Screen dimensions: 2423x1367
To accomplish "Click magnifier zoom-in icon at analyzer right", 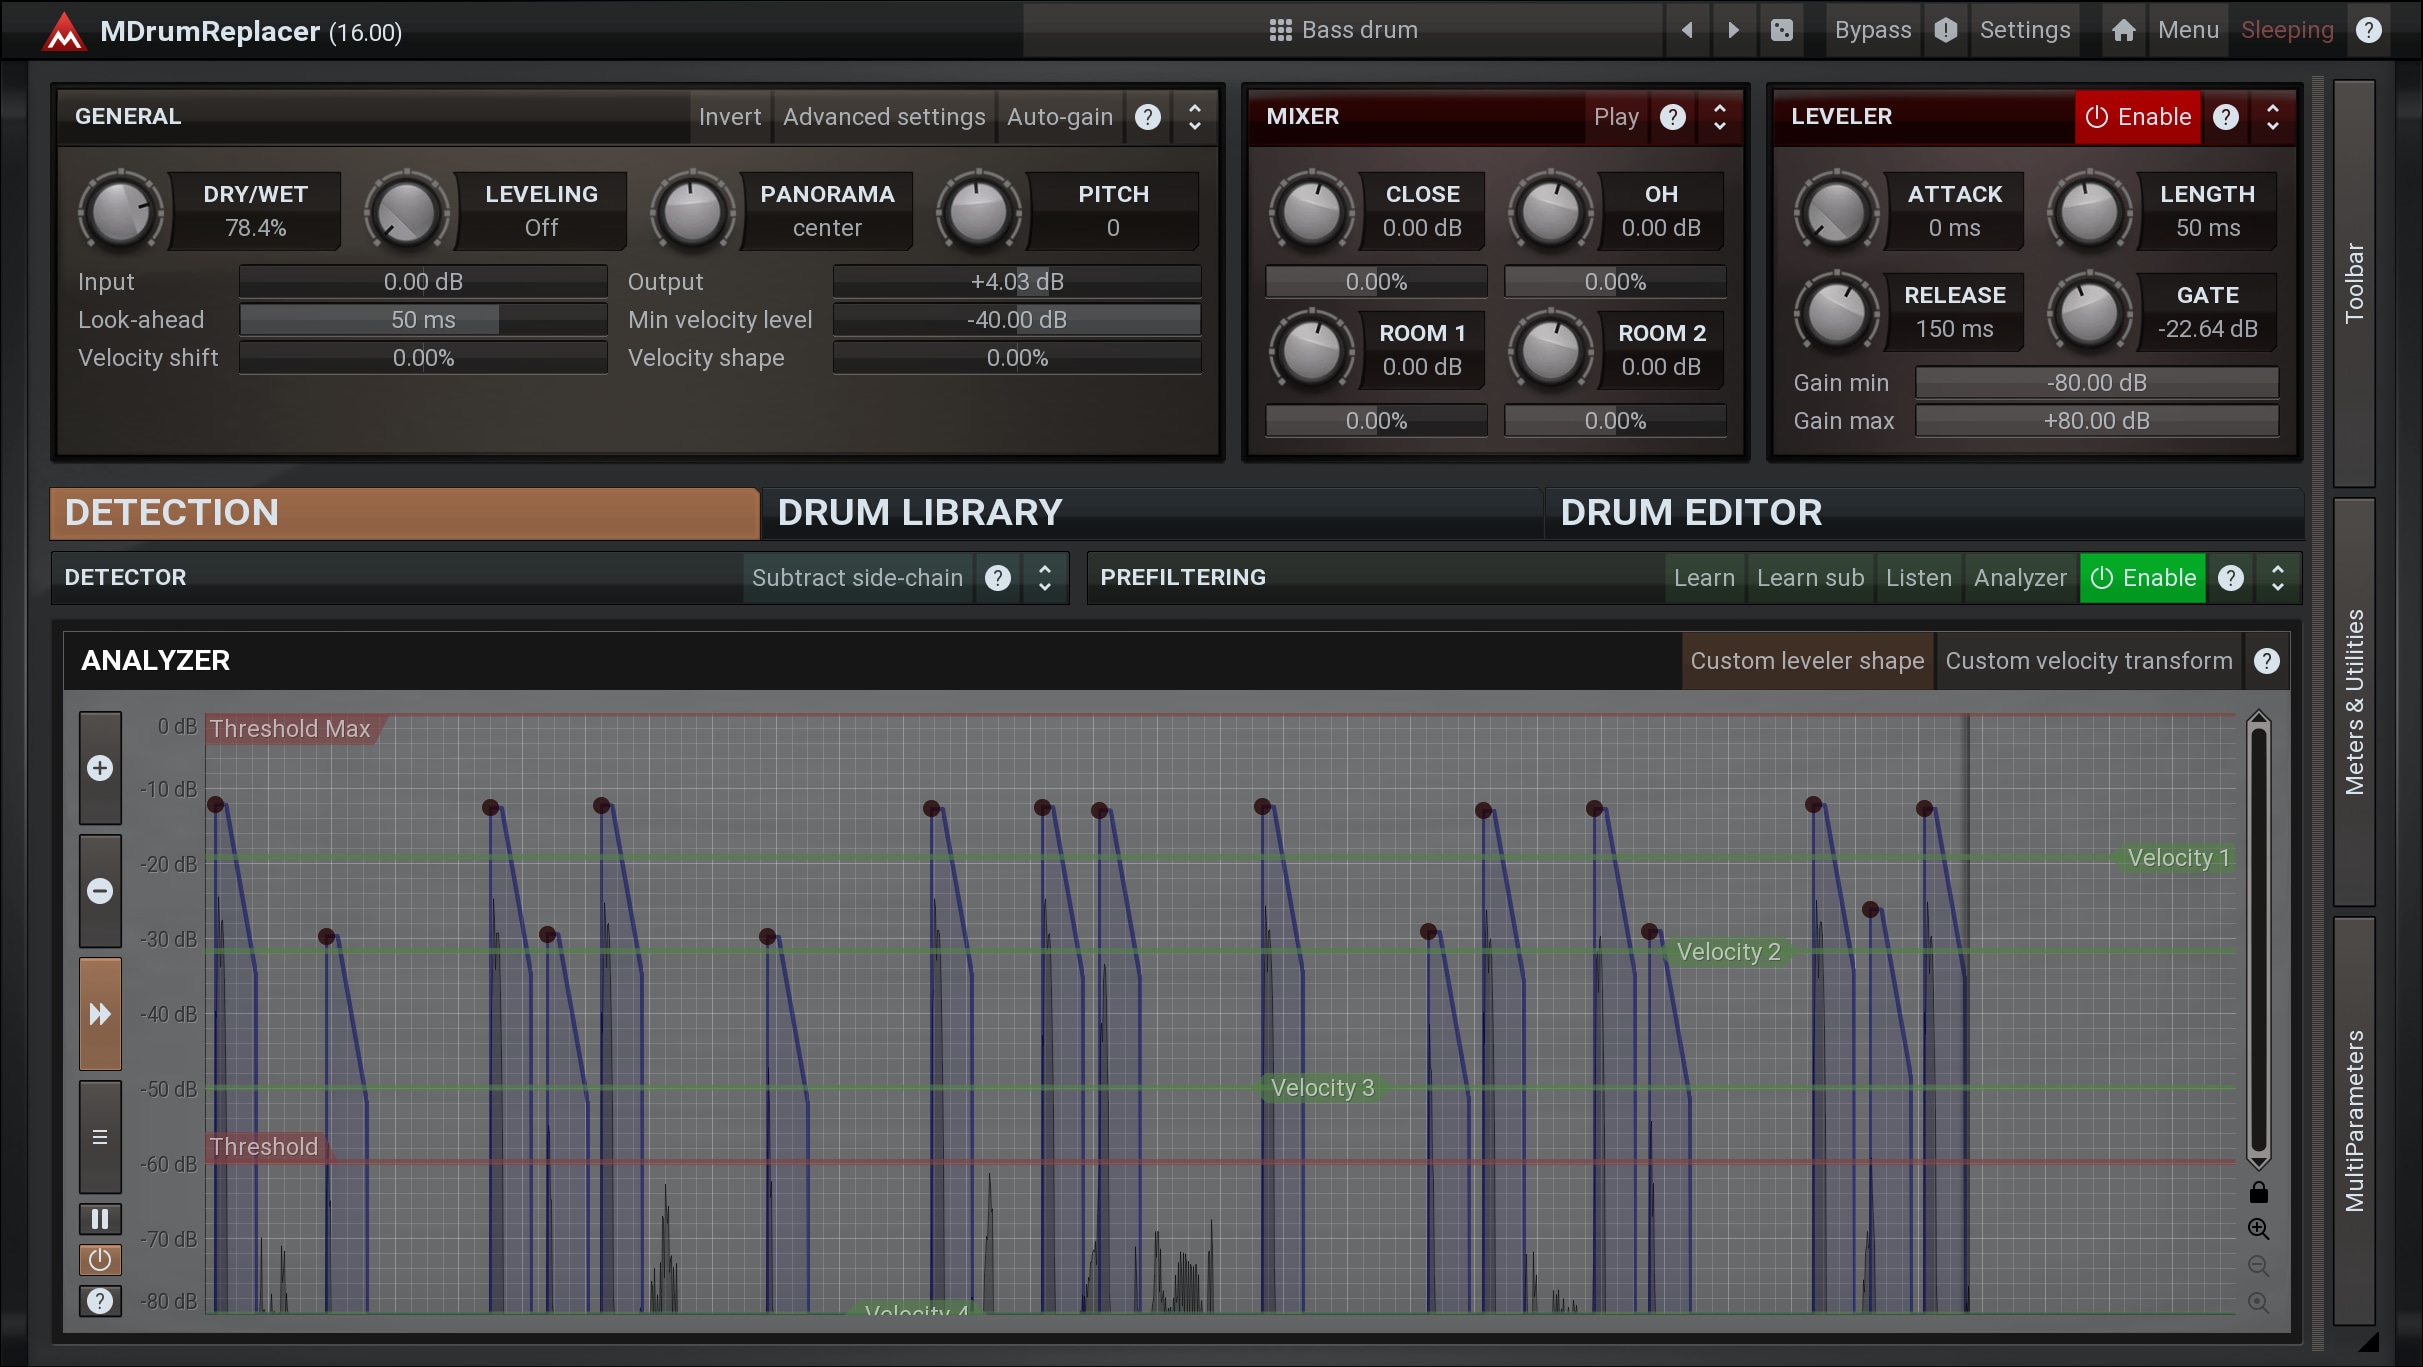I will pos(2258,1229).
